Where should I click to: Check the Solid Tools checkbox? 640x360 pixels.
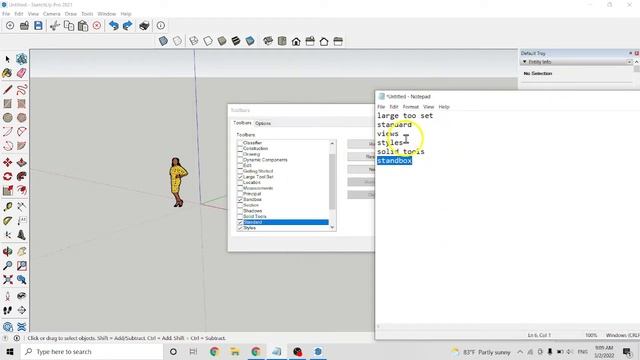coord(240,216)
